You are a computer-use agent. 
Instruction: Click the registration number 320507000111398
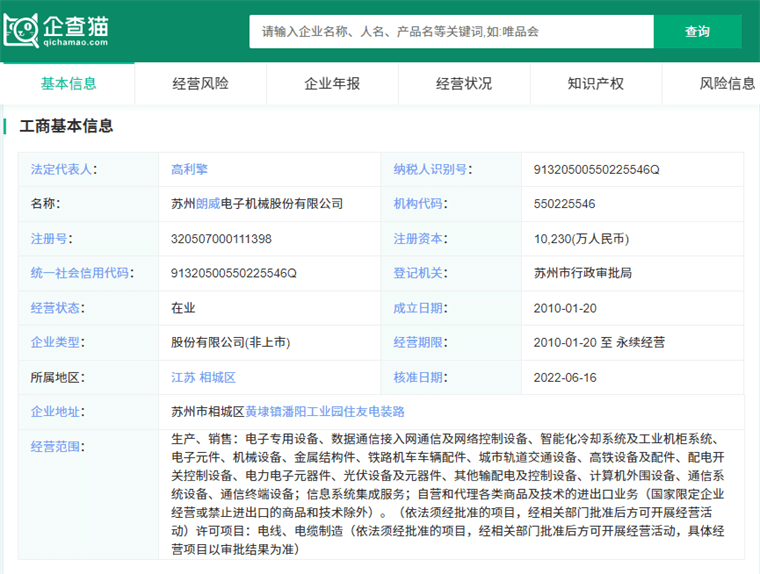221,239
